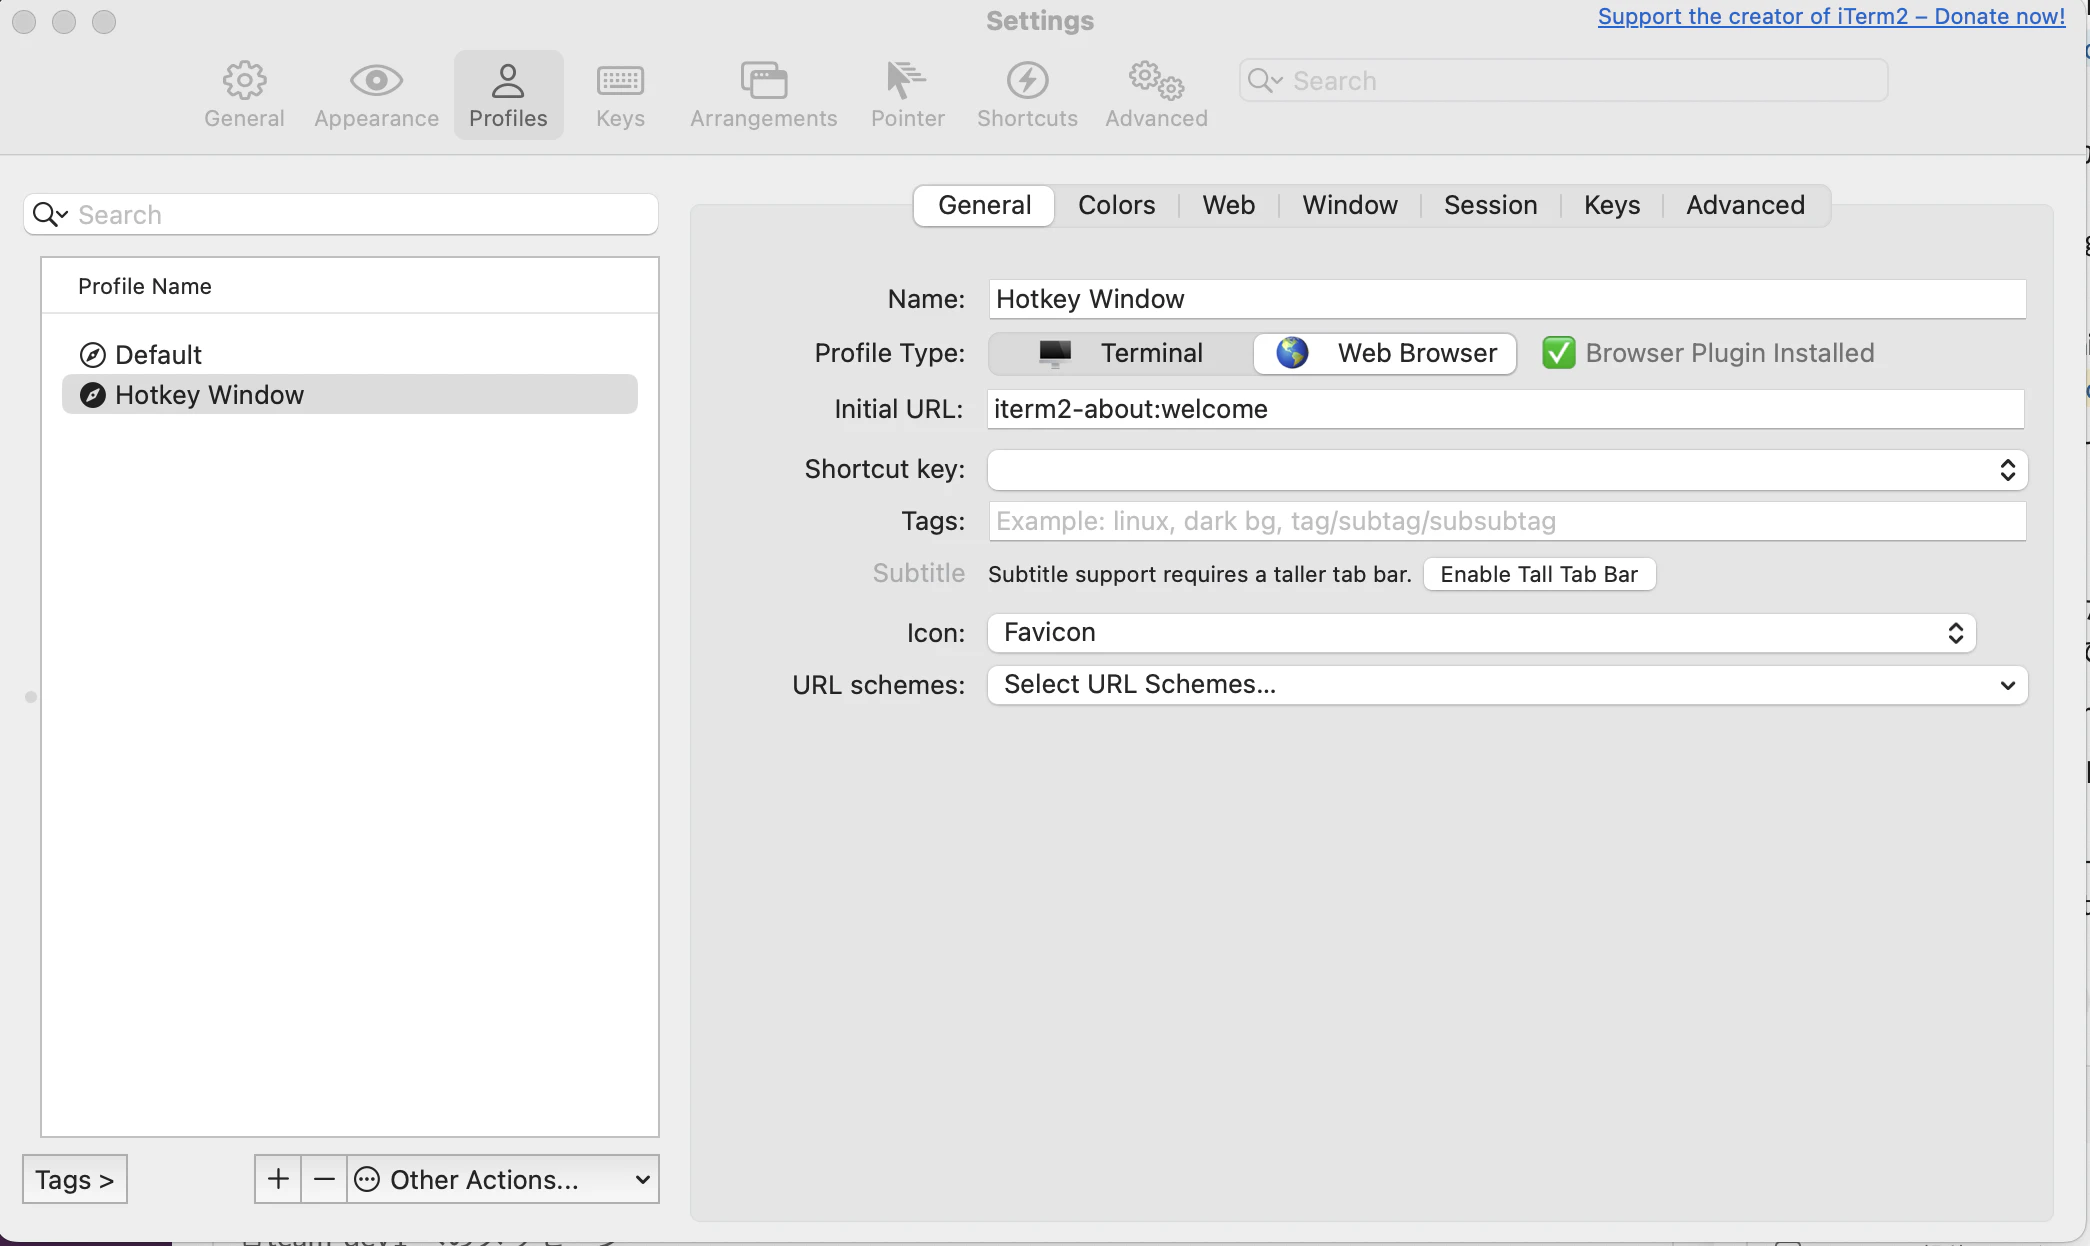The width and height of the screenshot is (2090, 1246).
Task: Open the Donate now link
Action: coord(1831,16)
